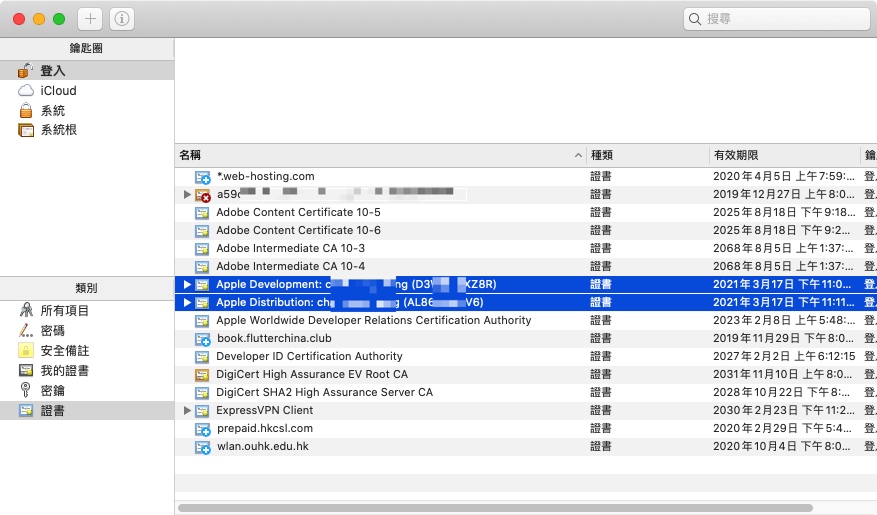Expand the Apple Development certificate row

pos(187,285)
